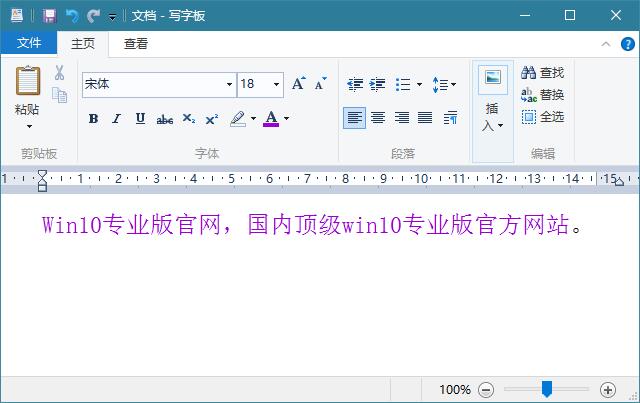Switch to the 主页 home tab
Image resolution: width=640 pixels, height=403 pixels.
83,43
